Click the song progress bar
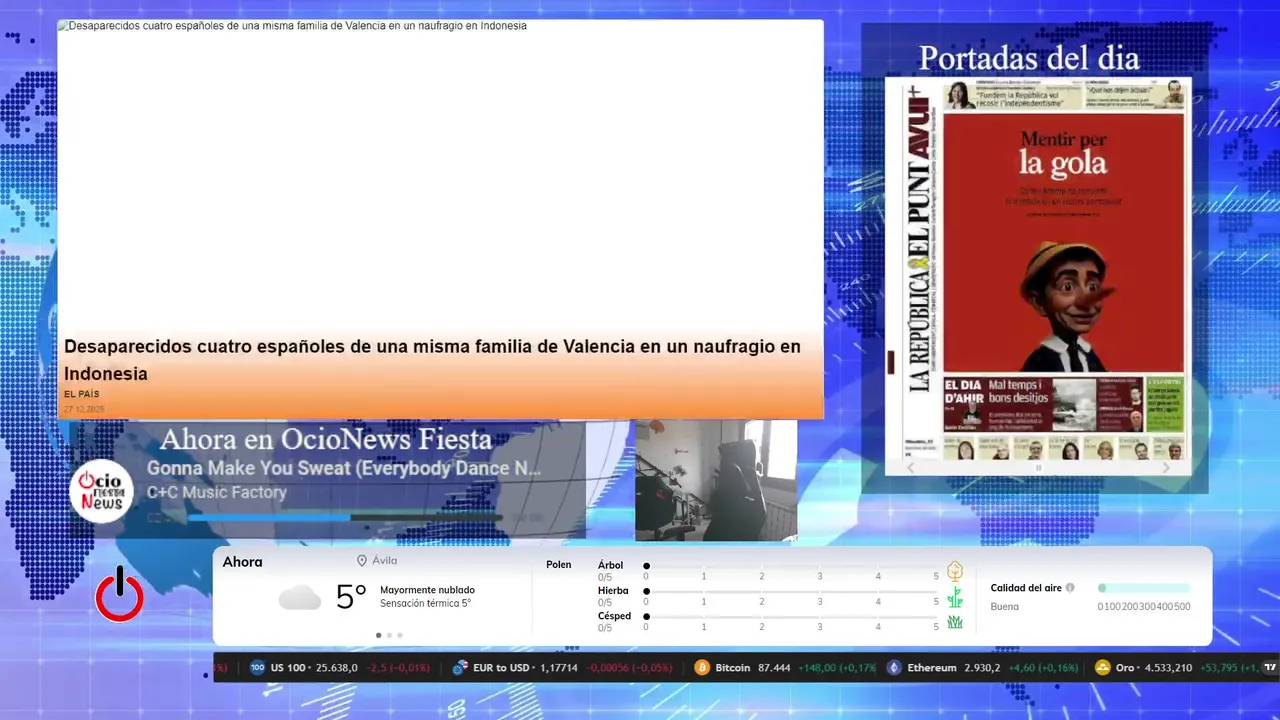The width and height of the screenshot is (1280, 720). [x=343, y=518]
